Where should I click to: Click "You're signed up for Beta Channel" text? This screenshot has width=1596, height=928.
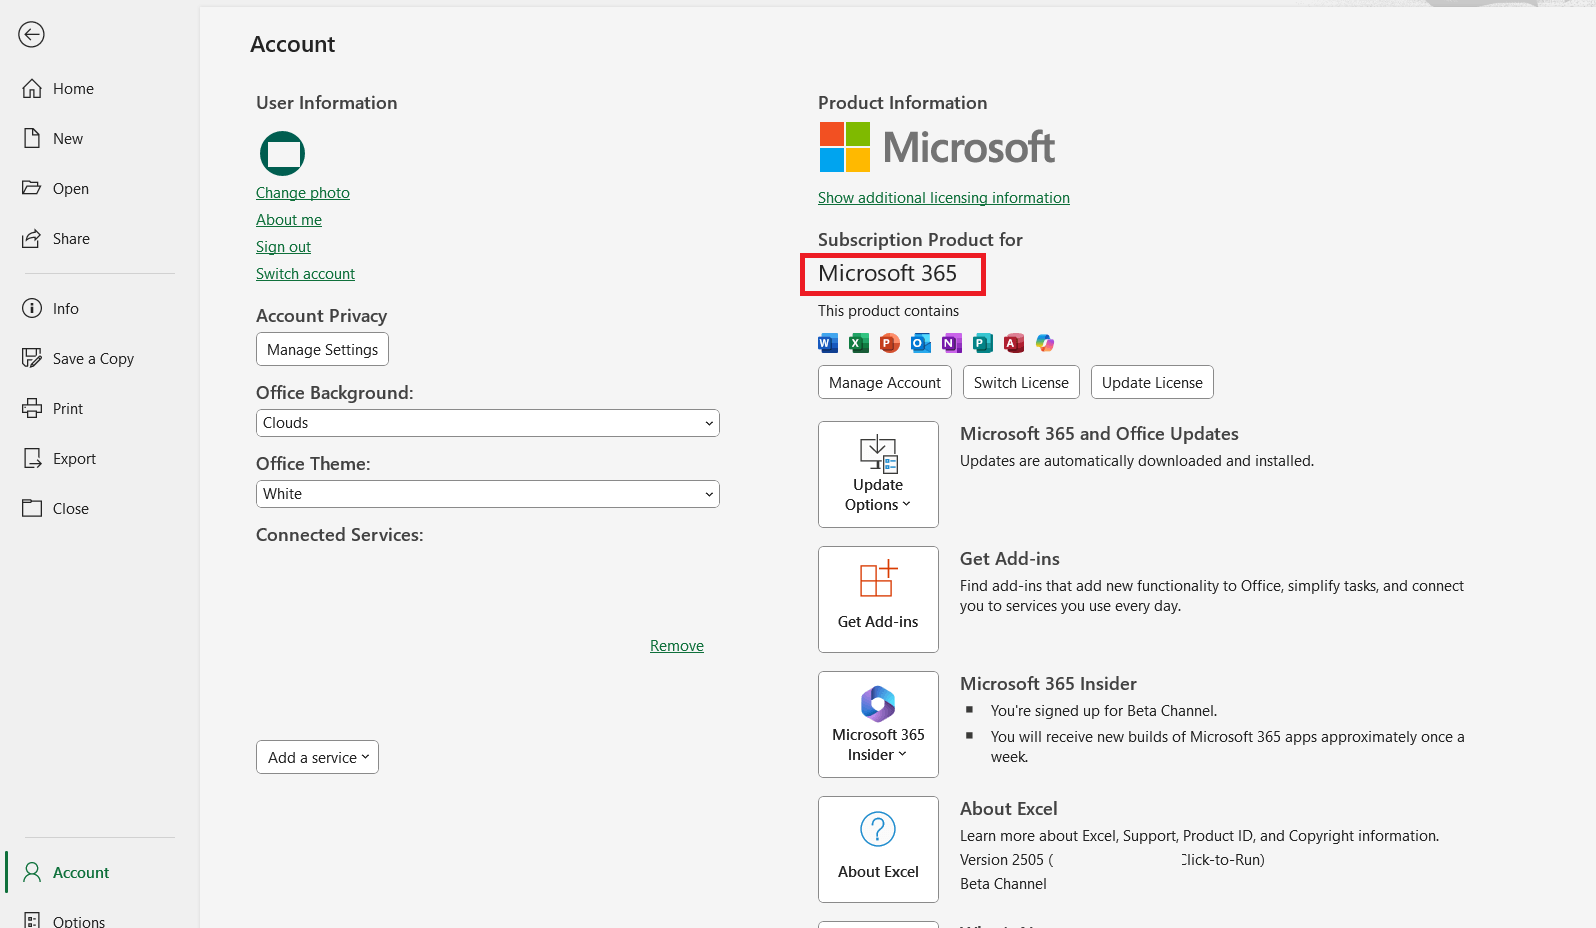(x=1104, y=711)
